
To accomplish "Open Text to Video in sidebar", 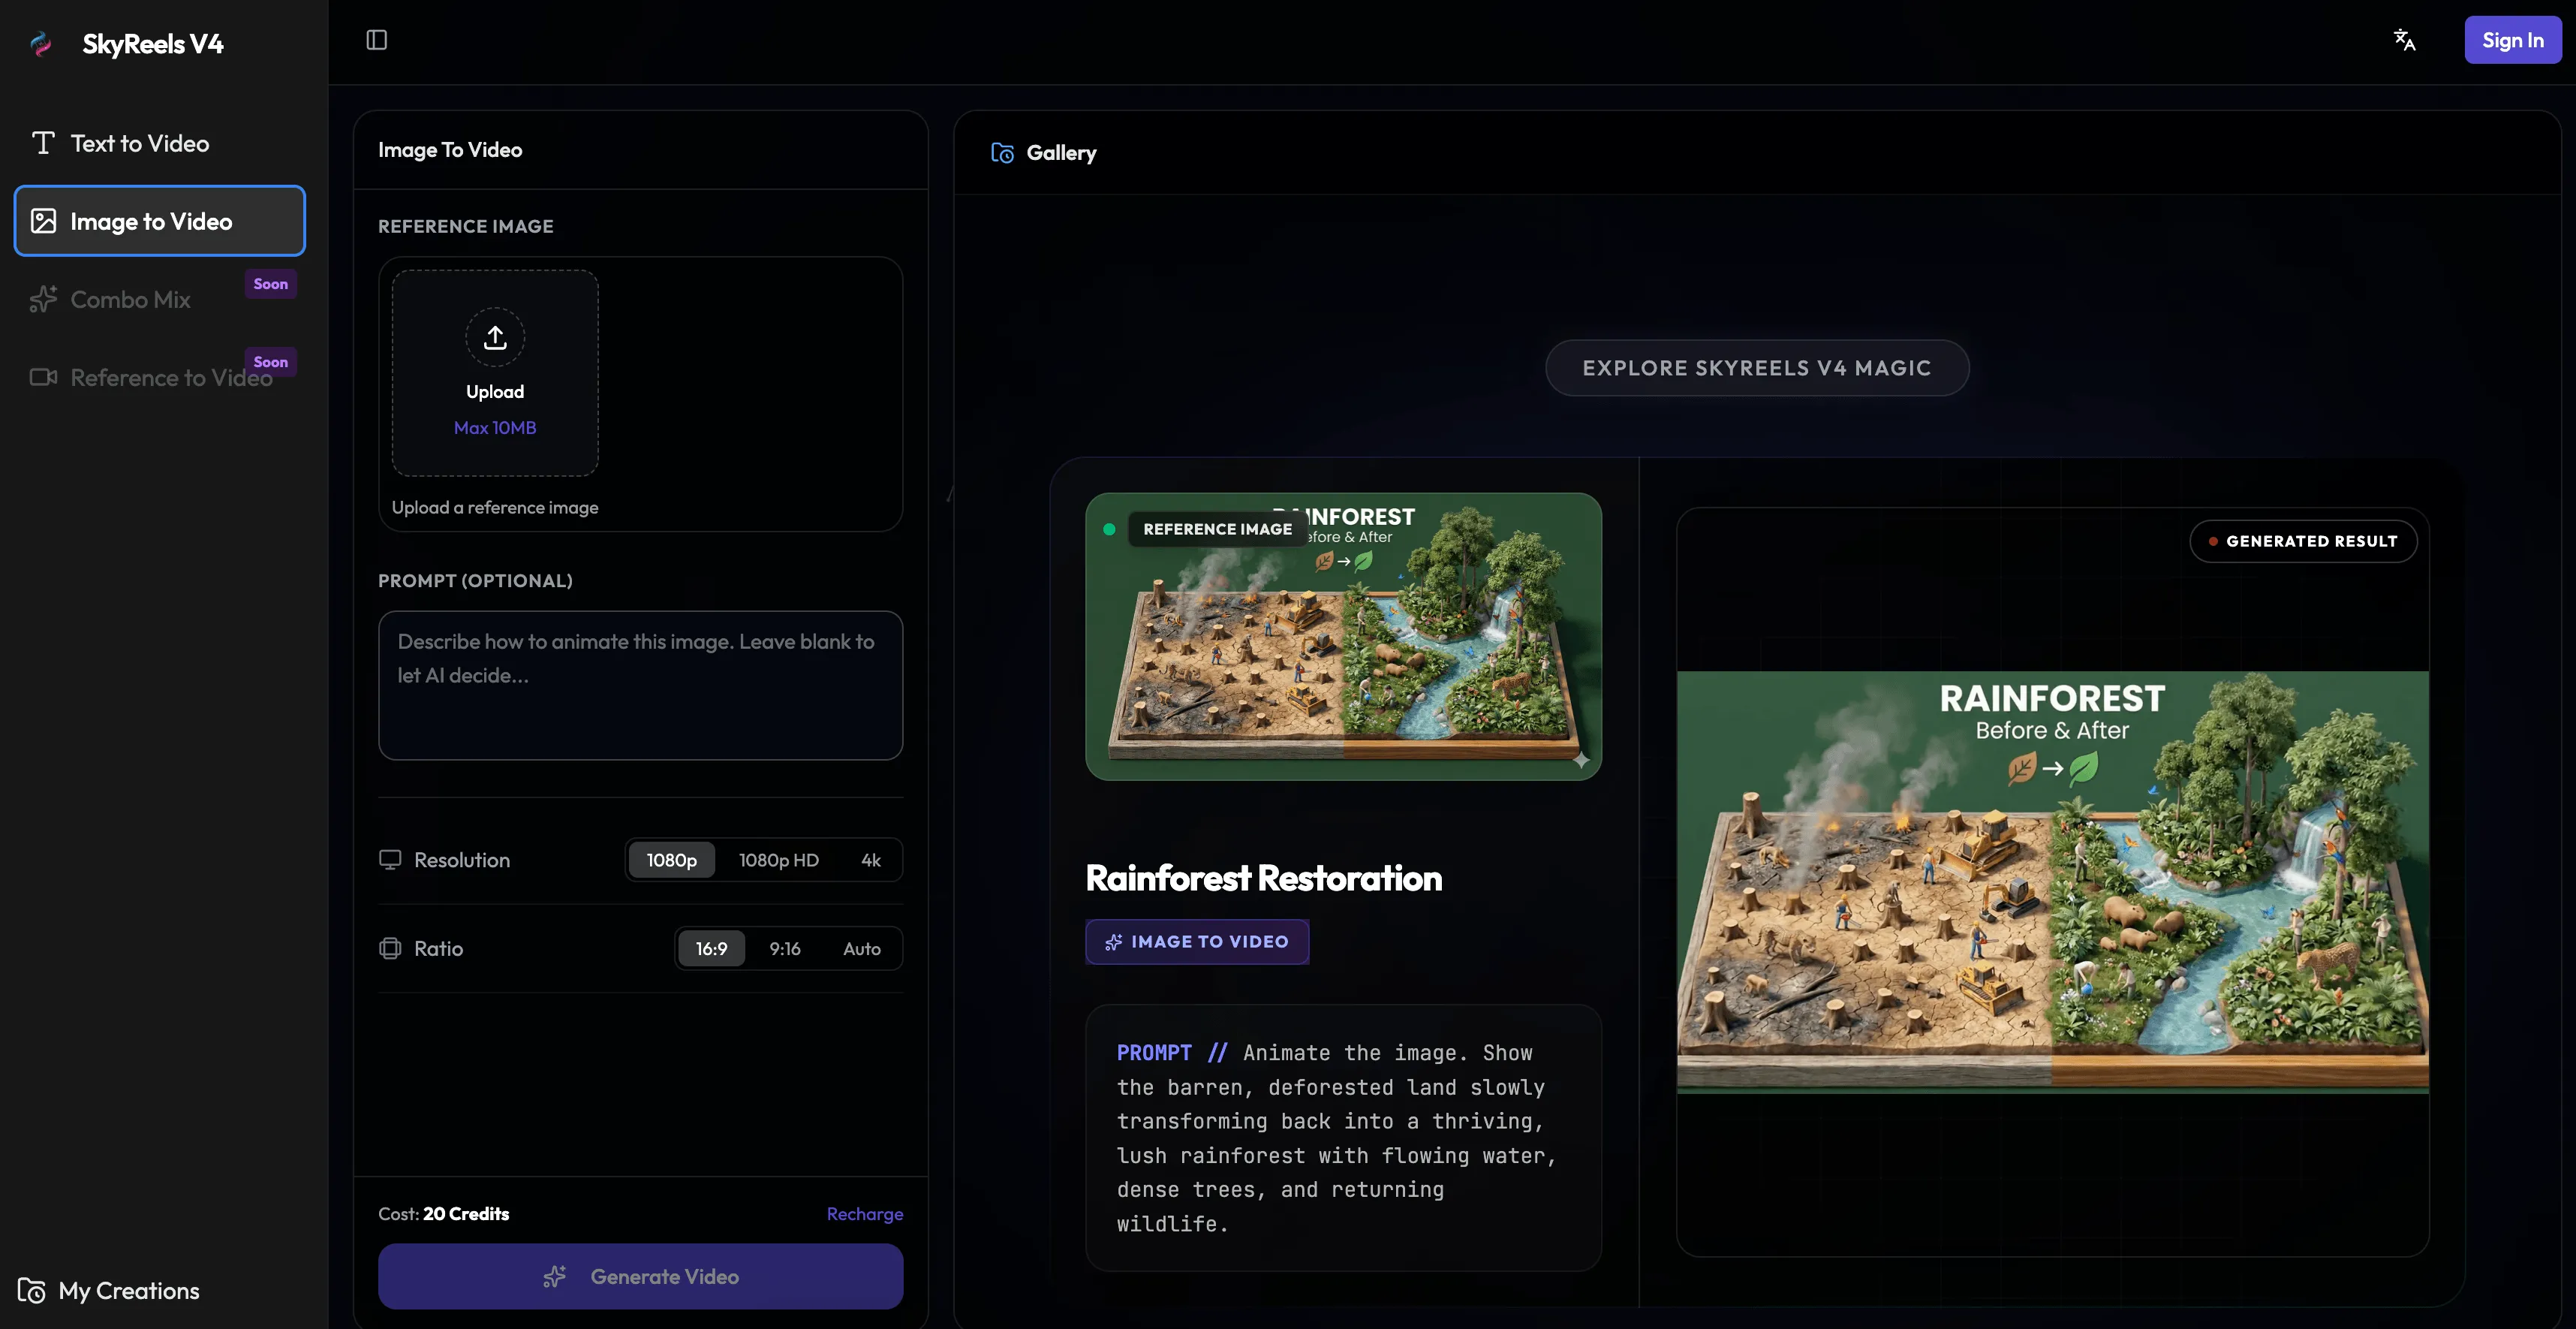I will pyautogui.click(x=139, y=143).
